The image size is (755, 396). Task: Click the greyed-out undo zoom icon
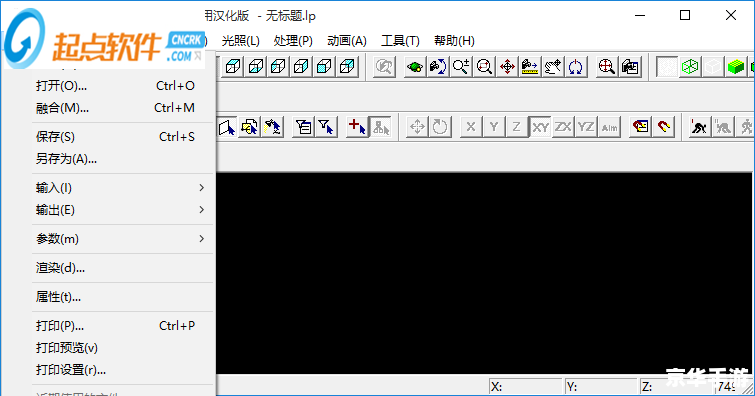tap(384, 66)
